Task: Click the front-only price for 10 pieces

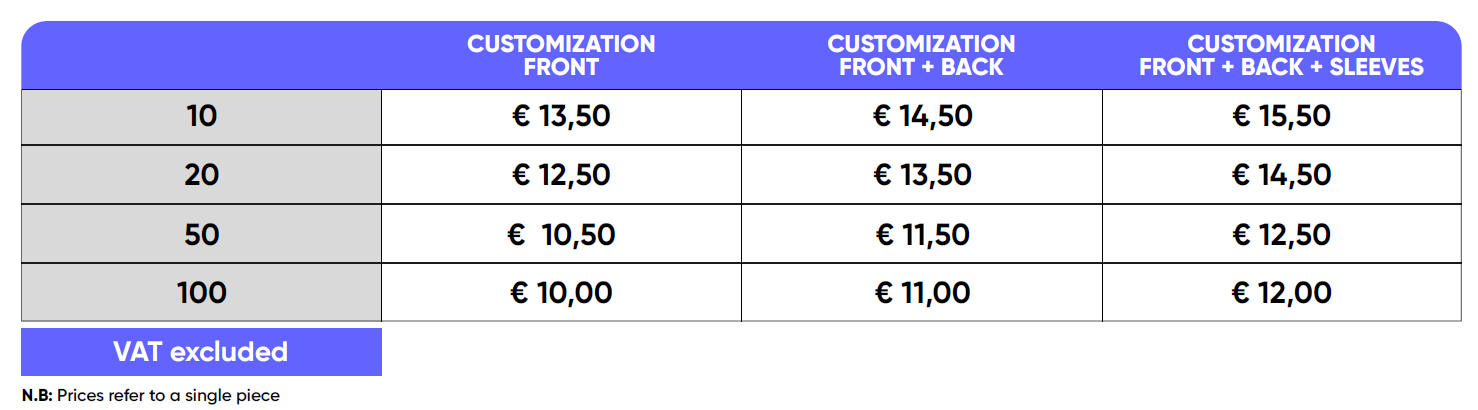Action: tap(561, 117)
